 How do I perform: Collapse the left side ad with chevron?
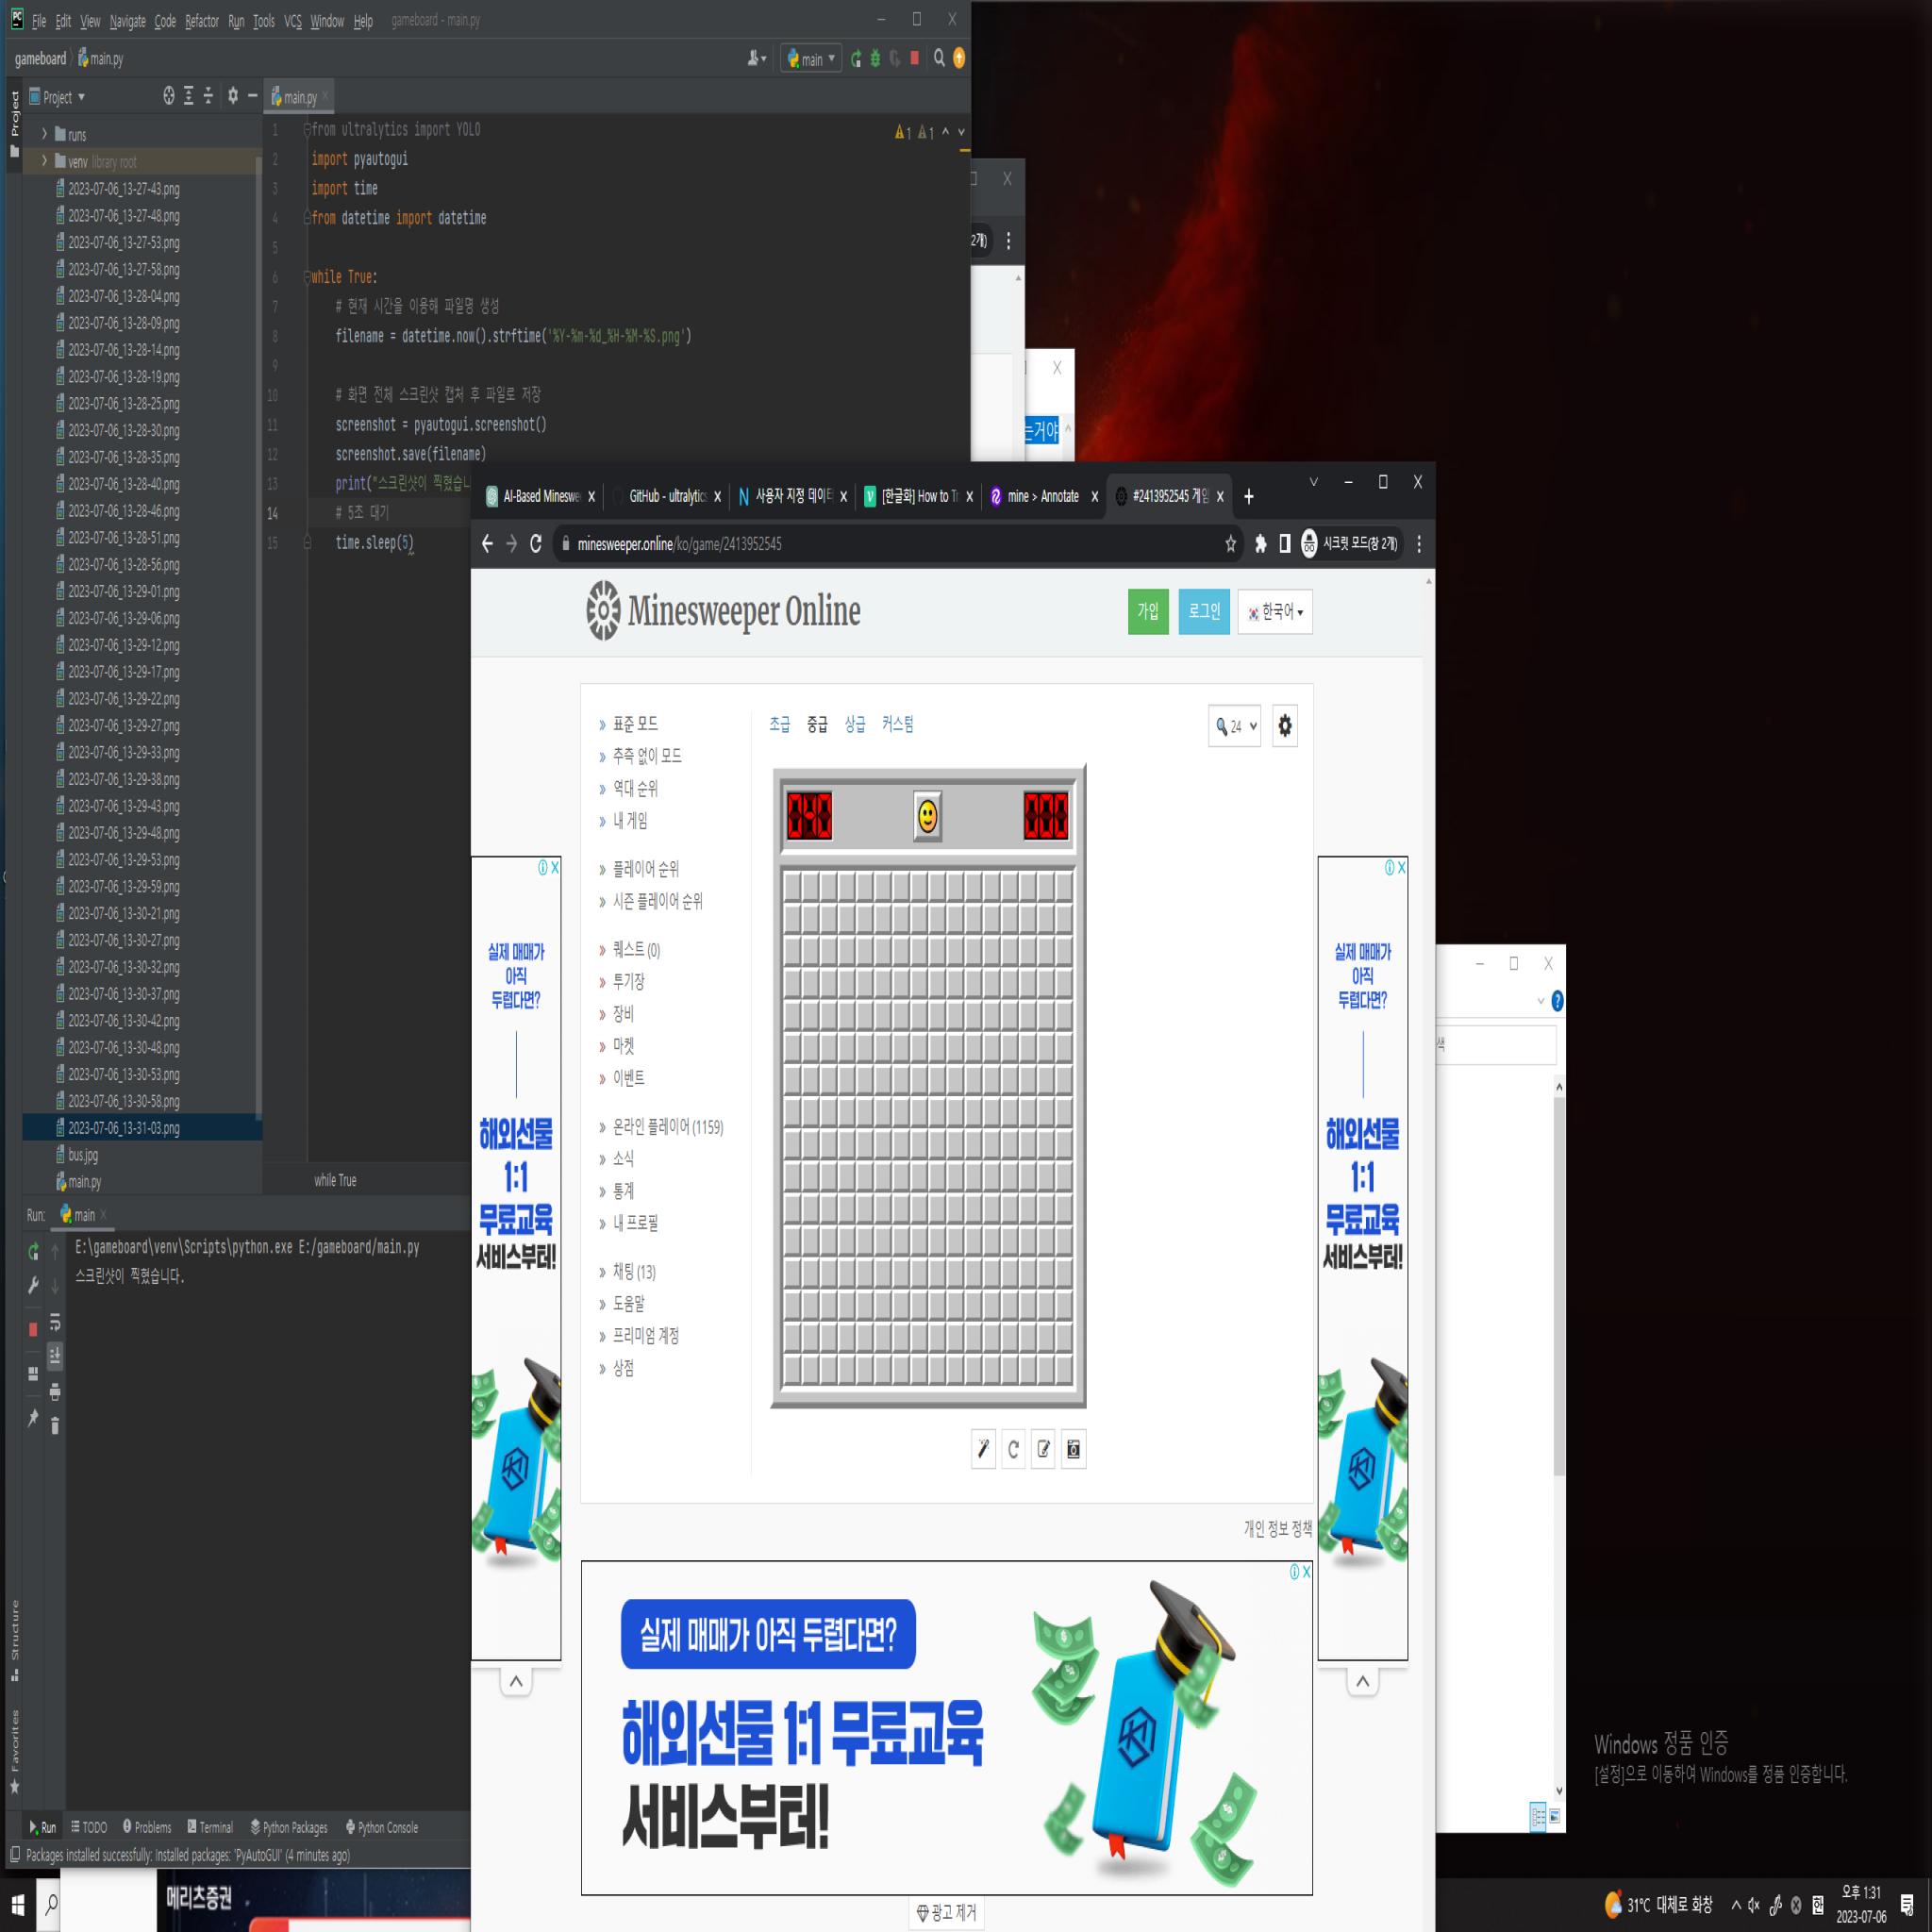pyautogui.click(x=516, y=1682)
